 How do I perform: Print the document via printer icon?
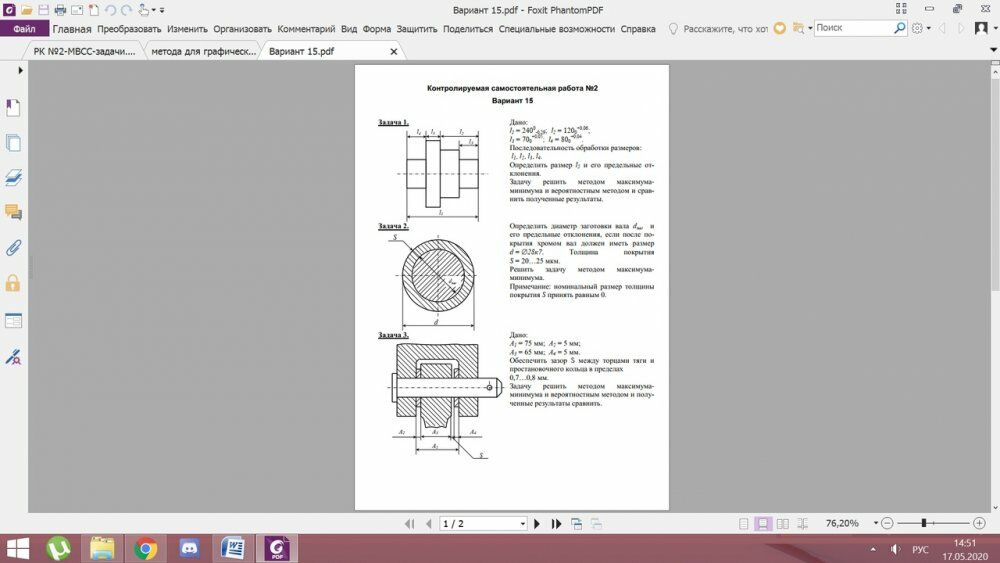click(60, 10)
